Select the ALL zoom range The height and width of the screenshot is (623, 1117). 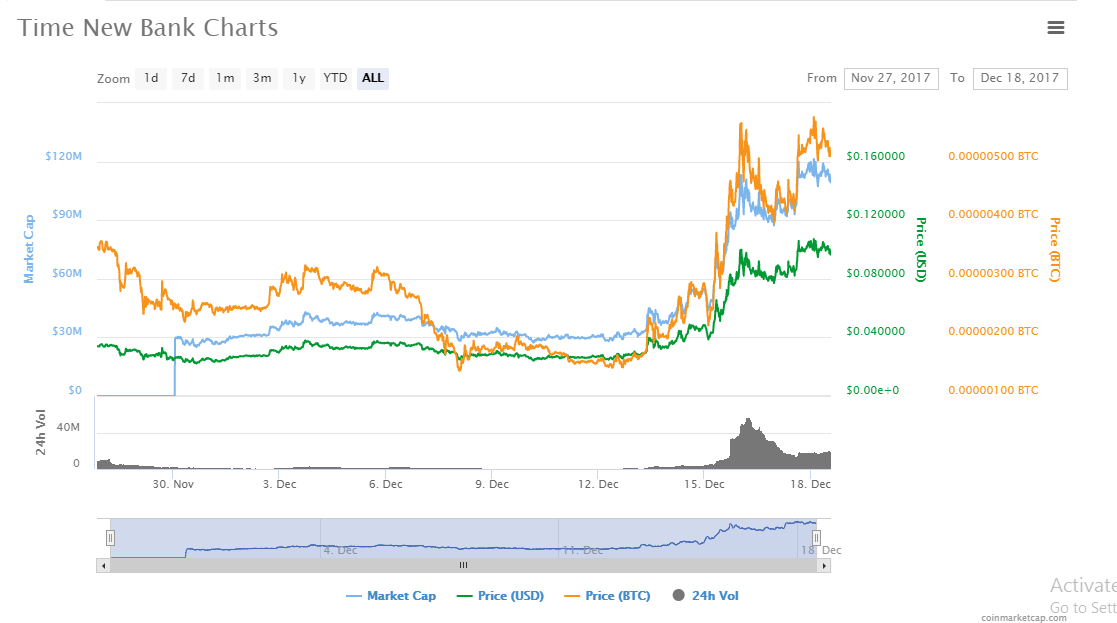(x=373, y=78)
